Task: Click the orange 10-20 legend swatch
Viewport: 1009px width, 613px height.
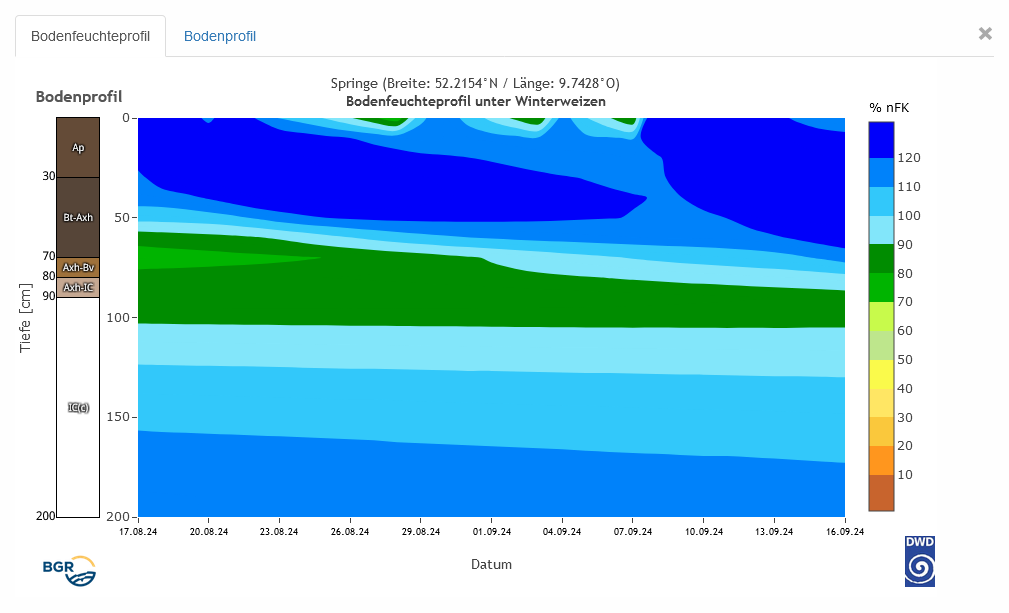Action: (881, 460)
